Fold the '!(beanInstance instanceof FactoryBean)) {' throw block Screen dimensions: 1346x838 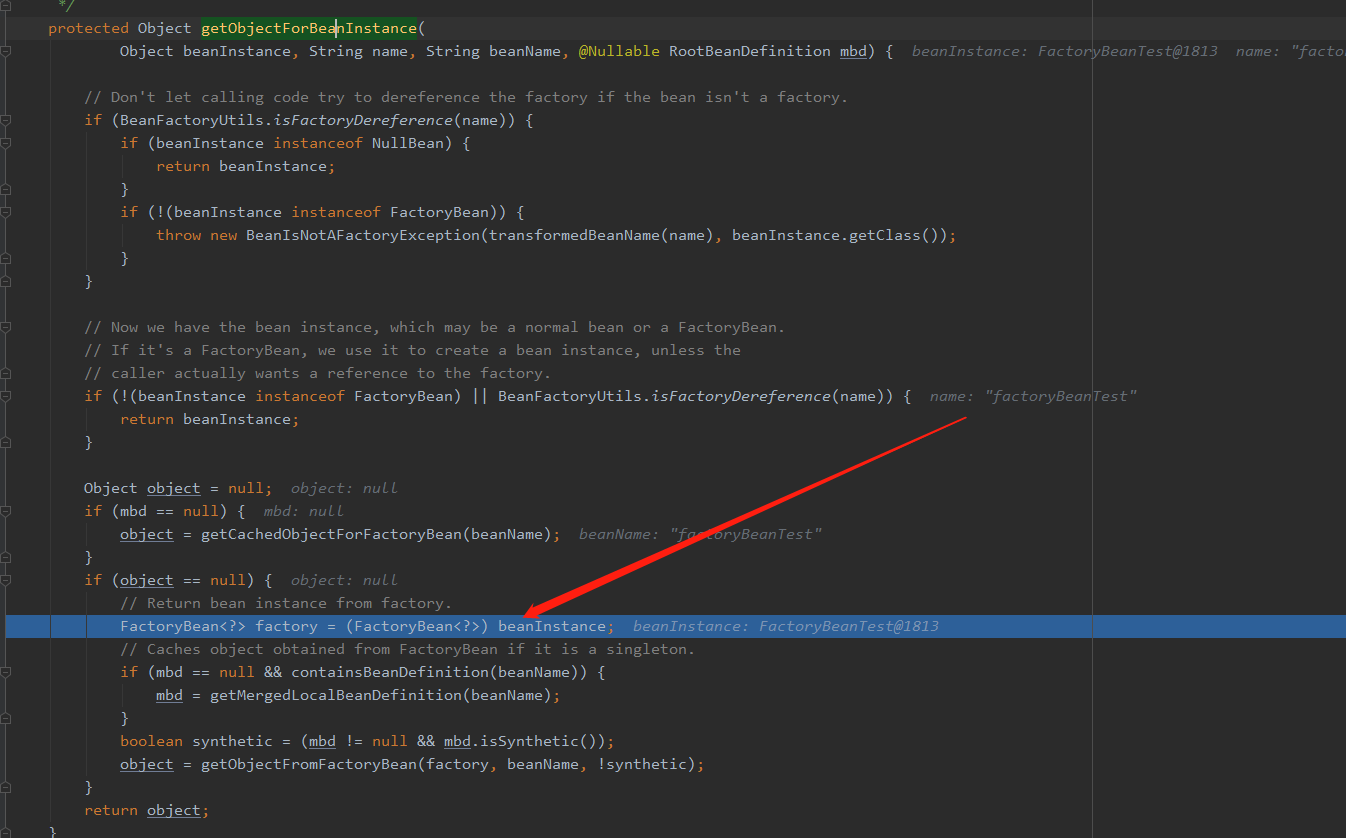tap(6, 212)
